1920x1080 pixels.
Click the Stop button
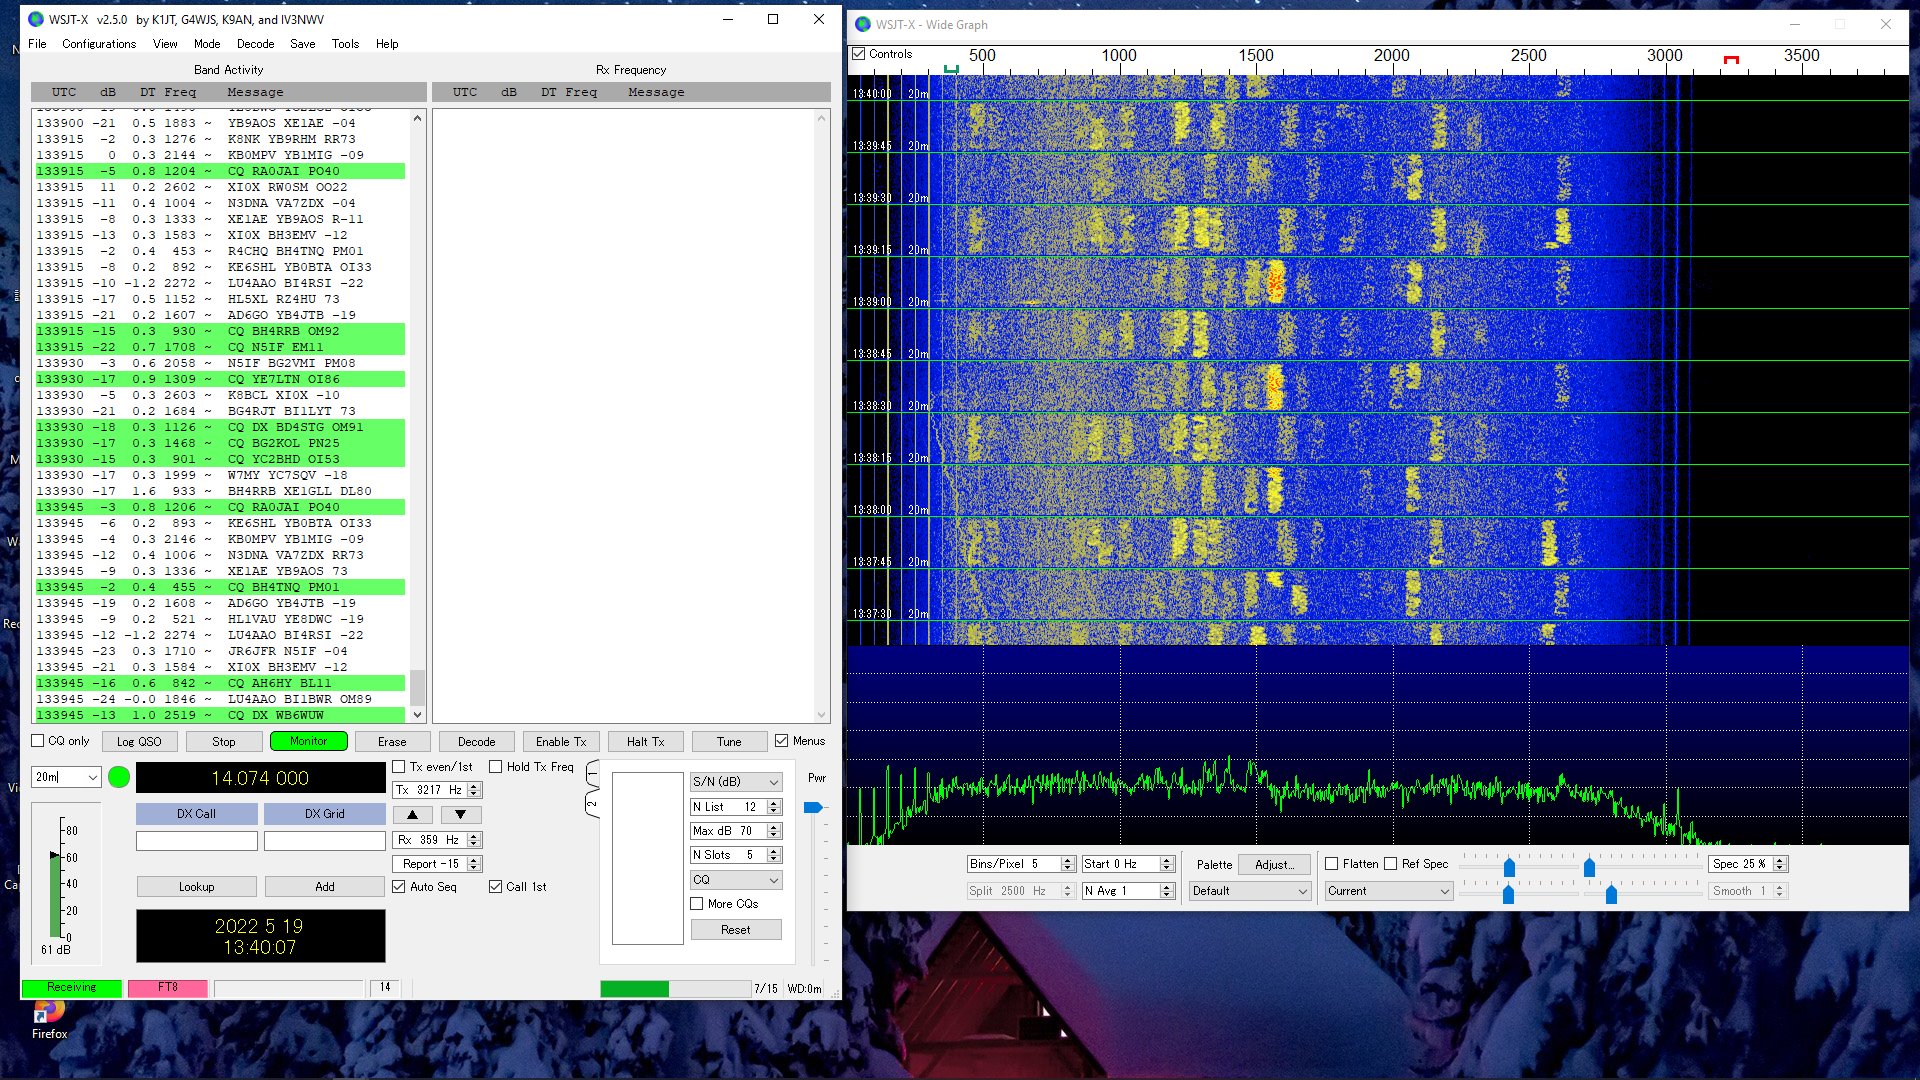[224, 742]
